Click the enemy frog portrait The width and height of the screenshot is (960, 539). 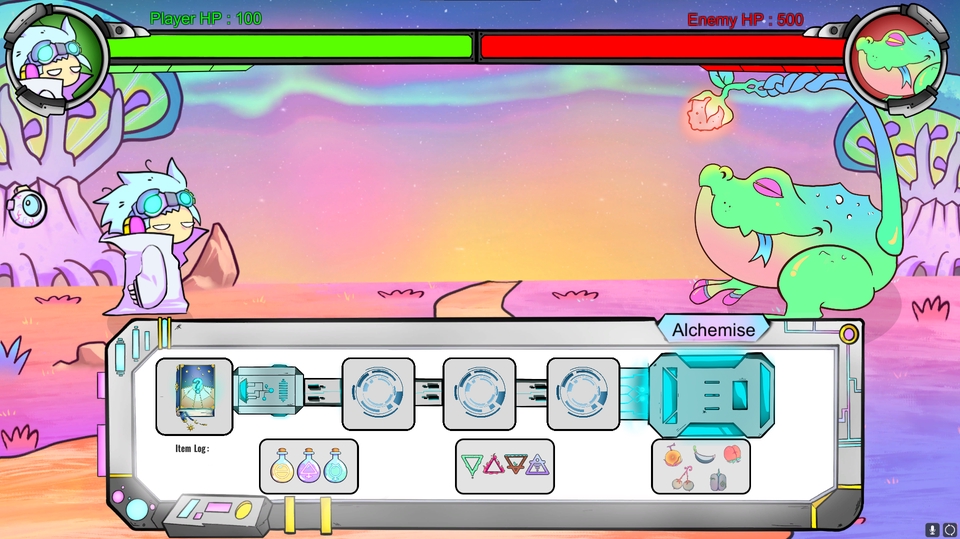tap(896, 58)
